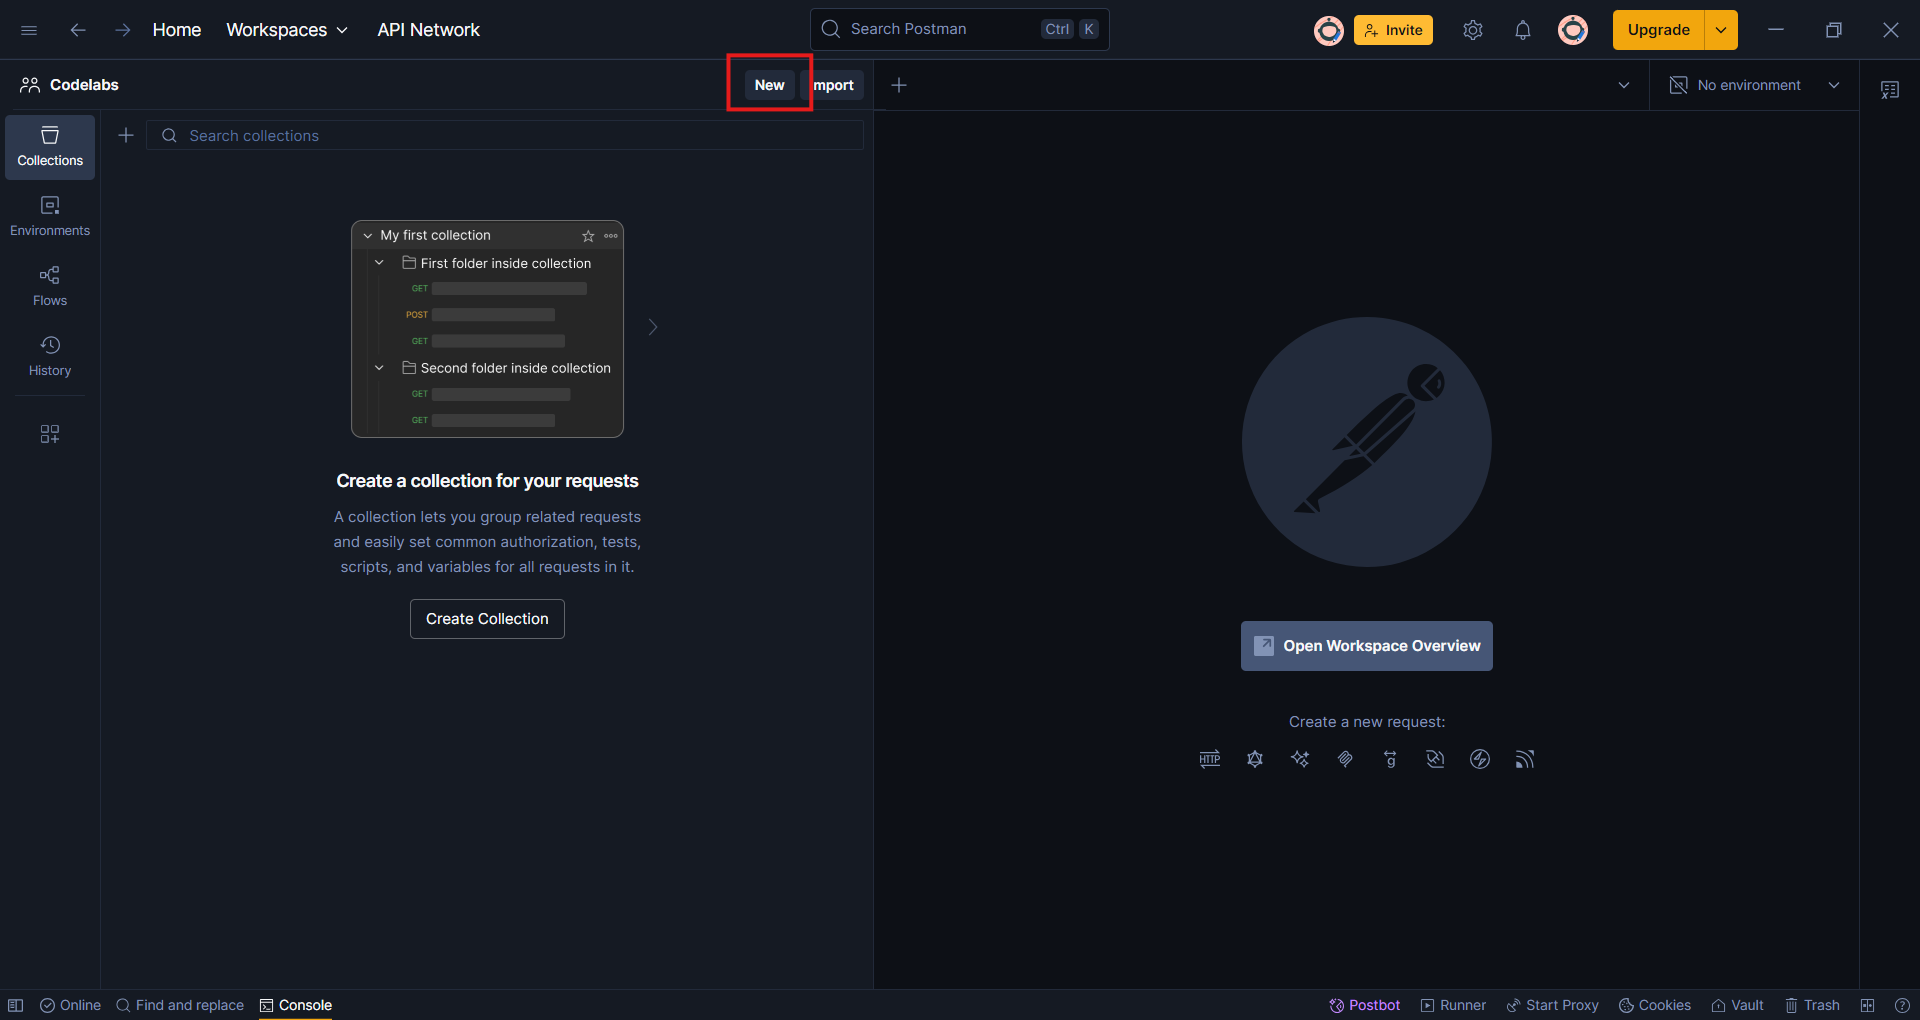The height and width of the screenshot is (1020, 1920).
Task: Open the Upgrade dropdown arrow
Action: pyautogui.click(x=1721, y=30)
